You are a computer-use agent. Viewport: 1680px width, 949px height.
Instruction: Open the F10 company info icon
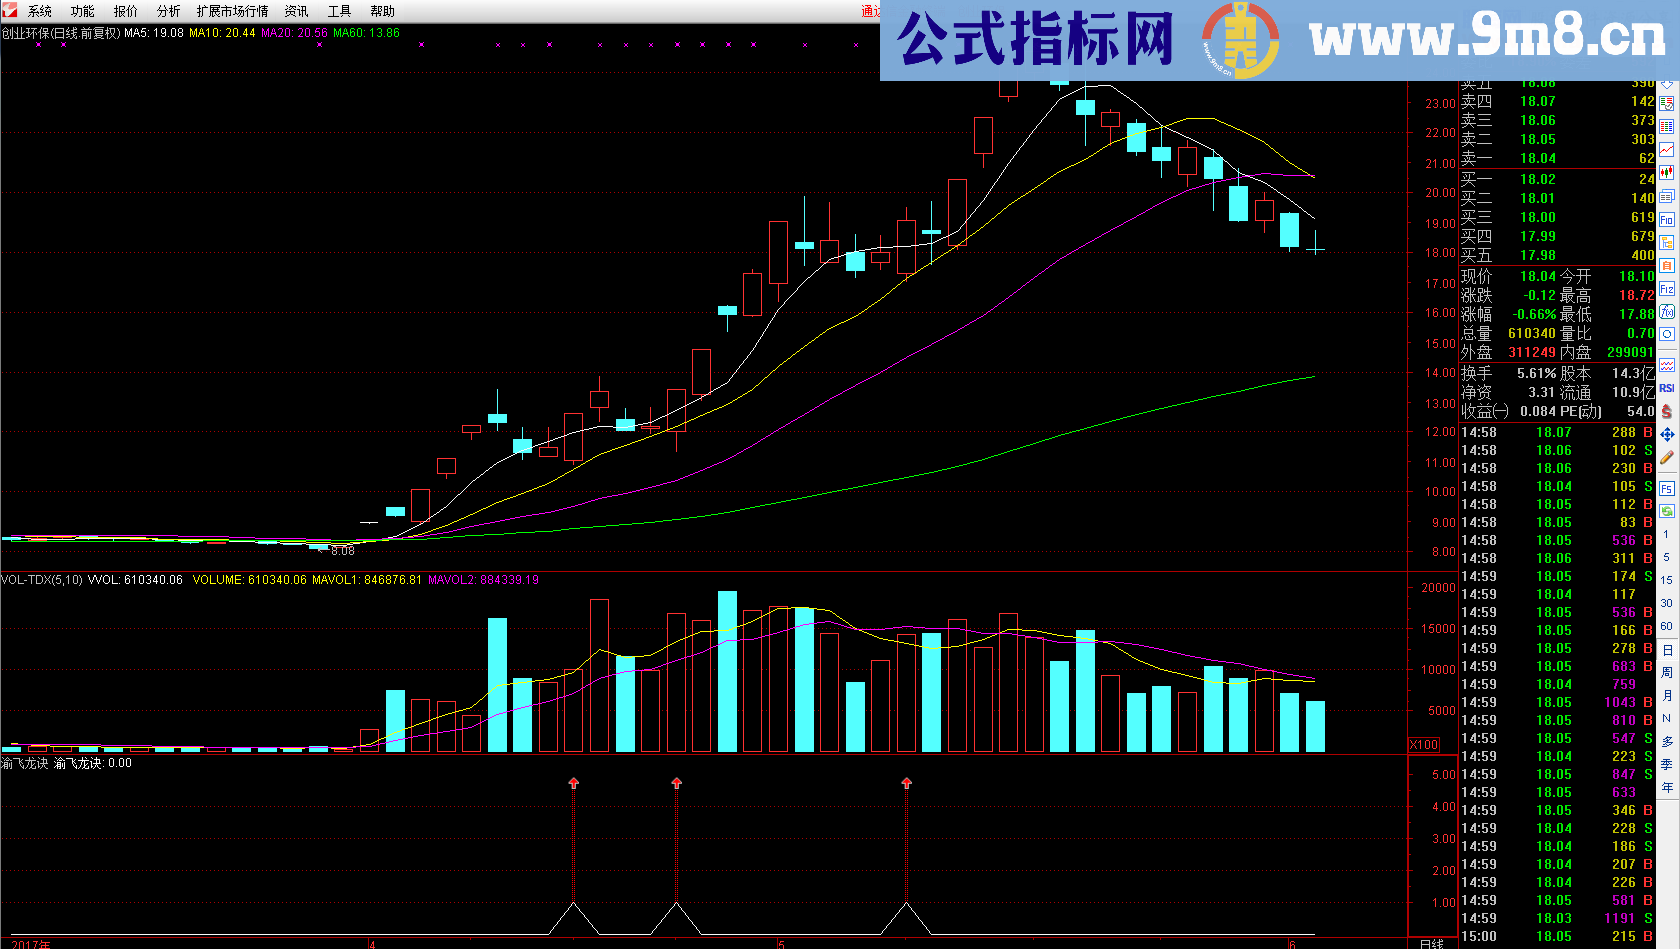1667,219
